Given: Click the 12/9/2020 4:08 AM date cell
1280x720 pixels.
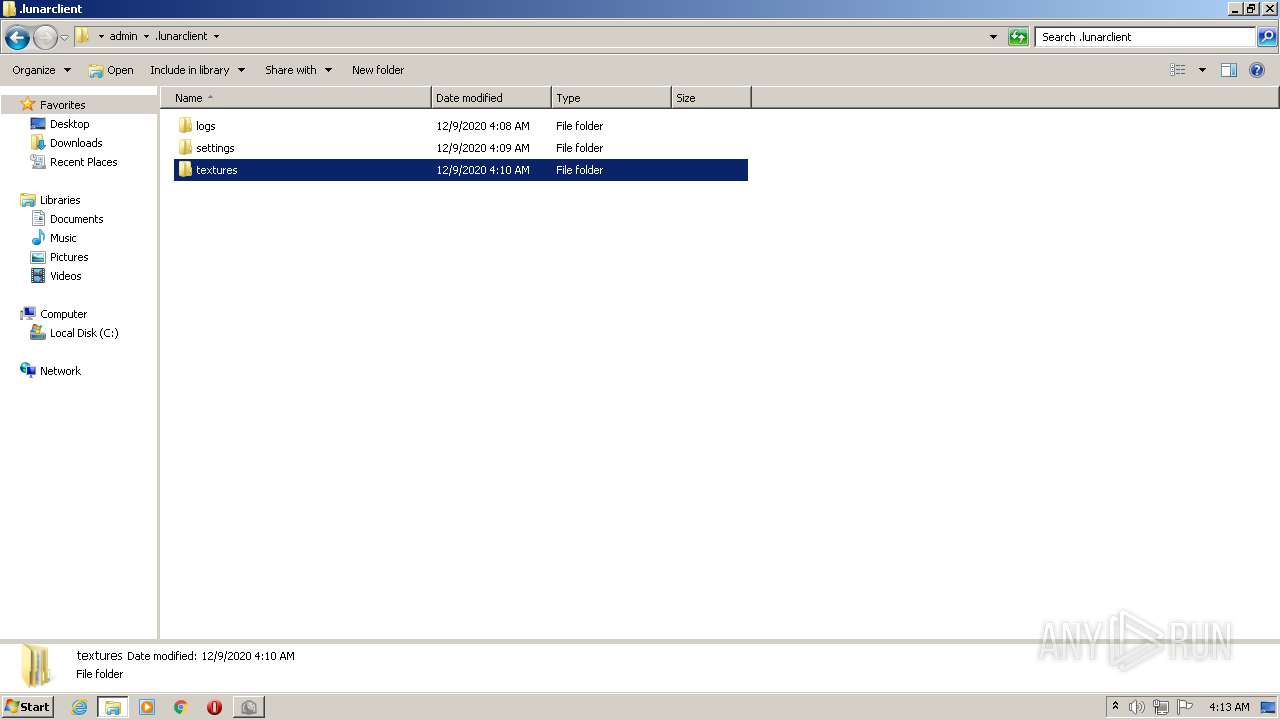Looking at the screenshot, I should (x=483, y=126).
